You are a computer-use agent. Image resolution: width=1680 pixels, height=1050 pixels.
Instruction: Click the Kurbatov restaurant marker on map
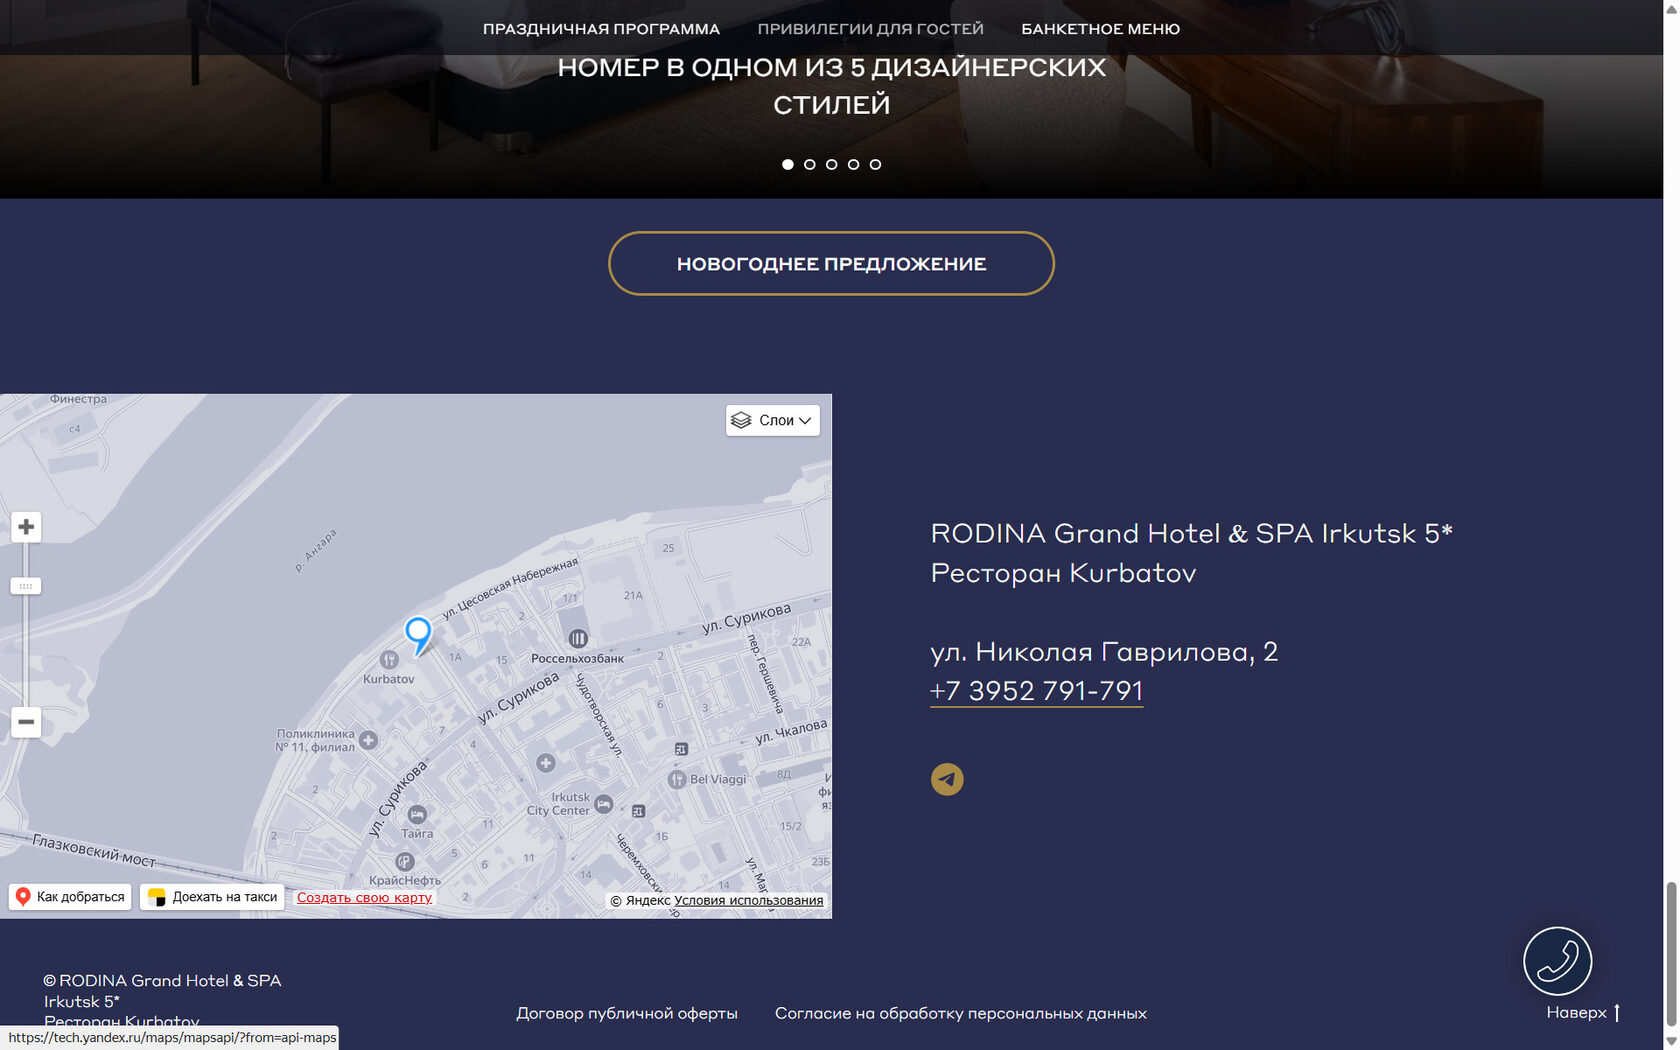click(x=389, y=660)
